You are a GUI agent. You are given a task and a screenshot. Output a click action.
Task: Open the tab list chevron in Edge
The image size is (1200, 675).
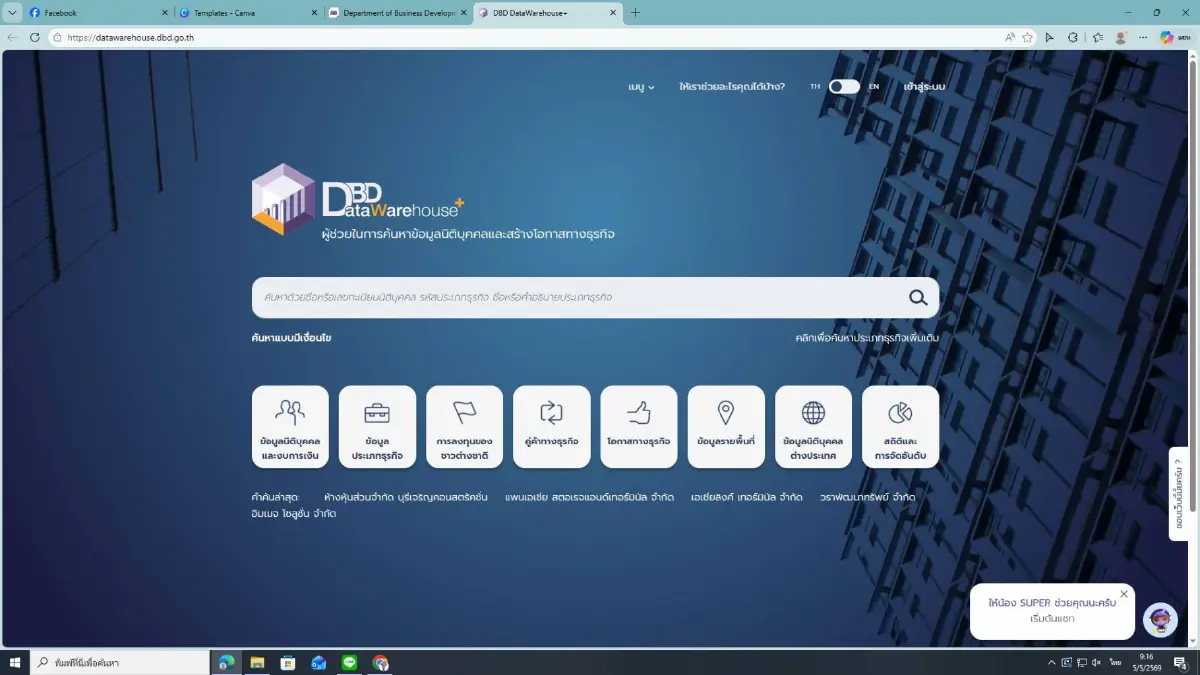click(12, 13)
